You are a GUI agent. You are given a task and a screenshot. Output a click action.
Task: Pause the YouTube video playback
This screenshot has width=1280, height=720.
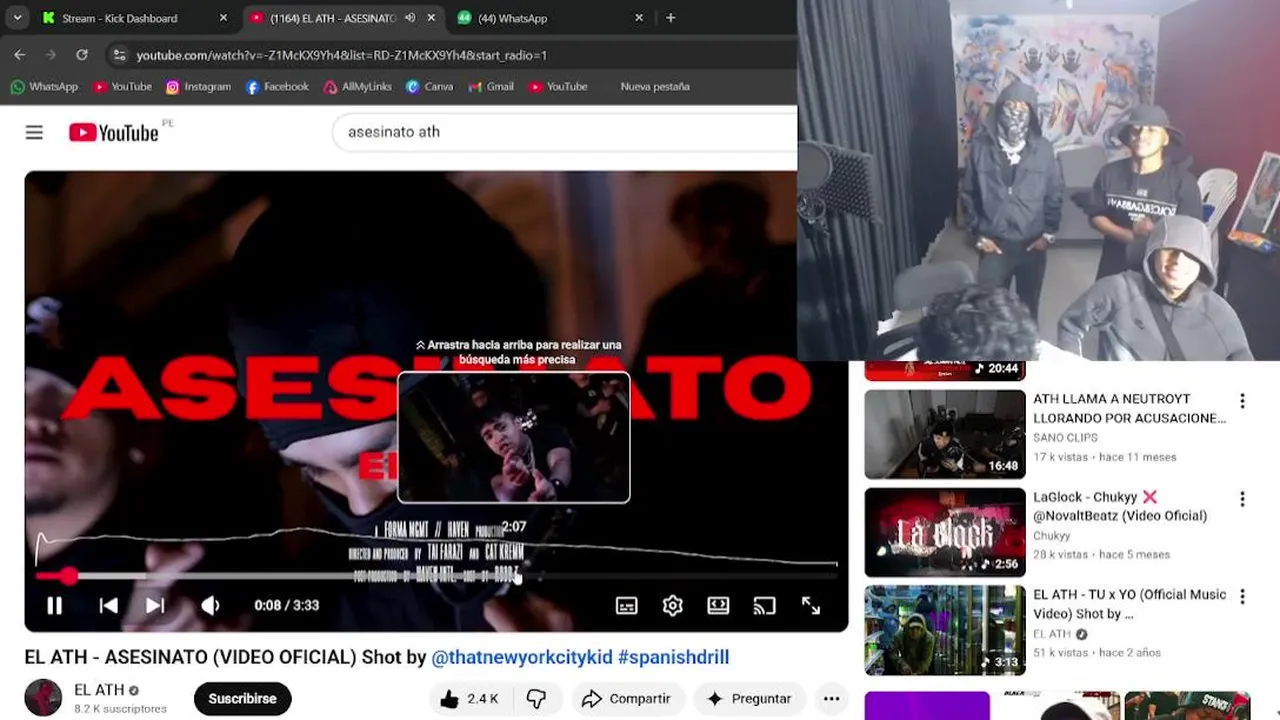tap(55, 605)
